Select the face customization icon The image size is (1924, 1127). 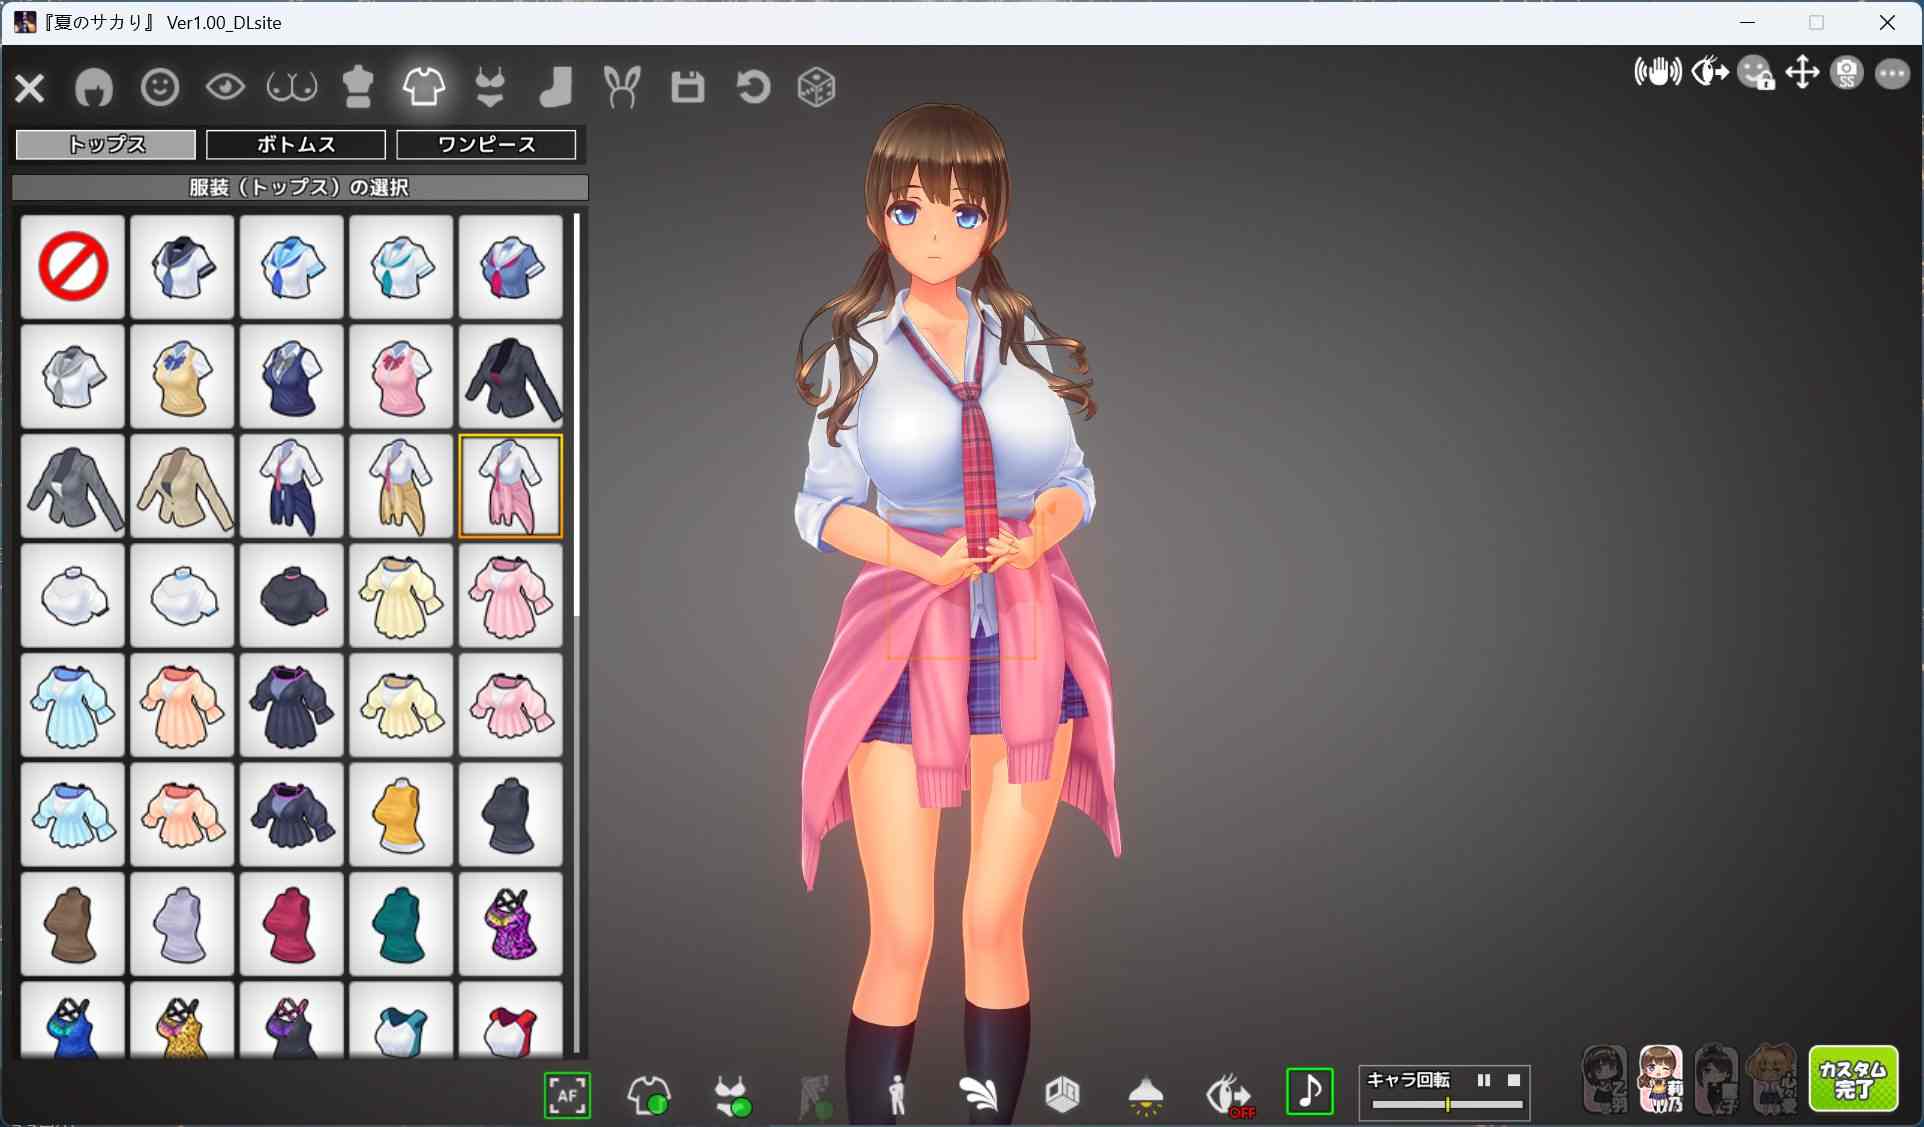tap(158, 87)
